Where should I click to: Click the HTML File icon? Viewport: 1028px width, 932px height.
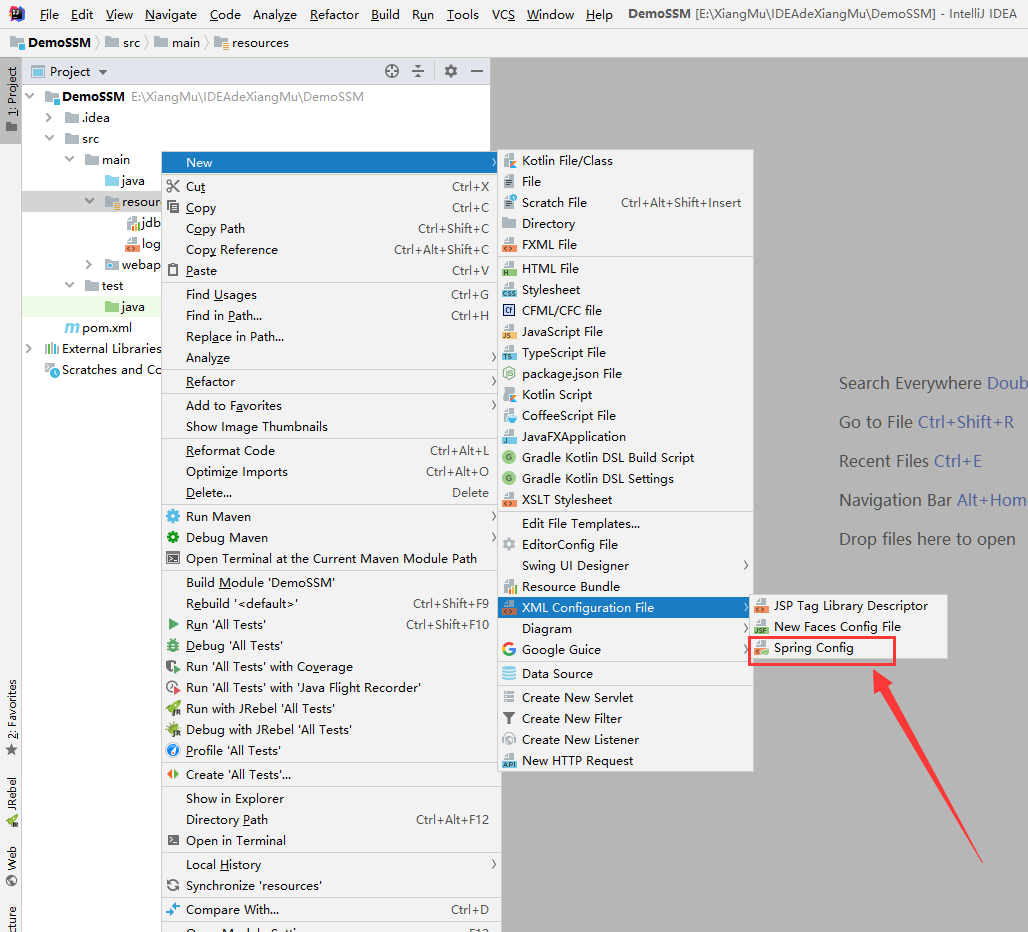509,269
